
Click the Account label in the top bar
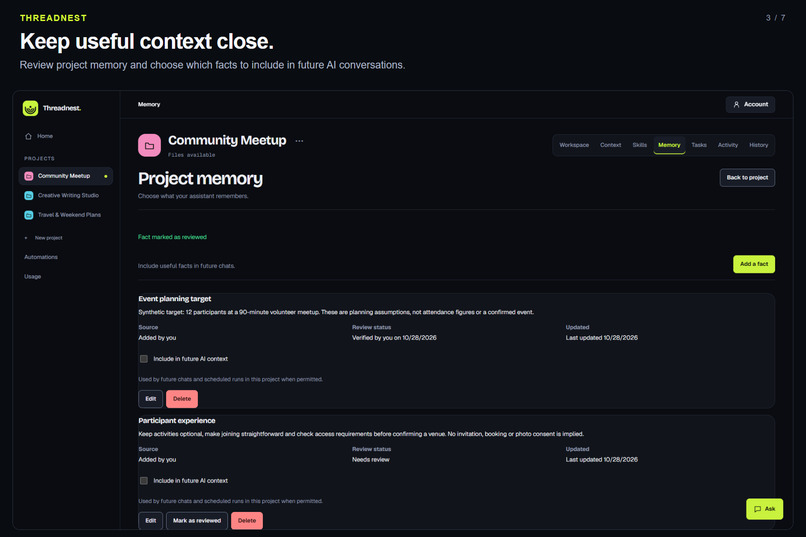756,104
